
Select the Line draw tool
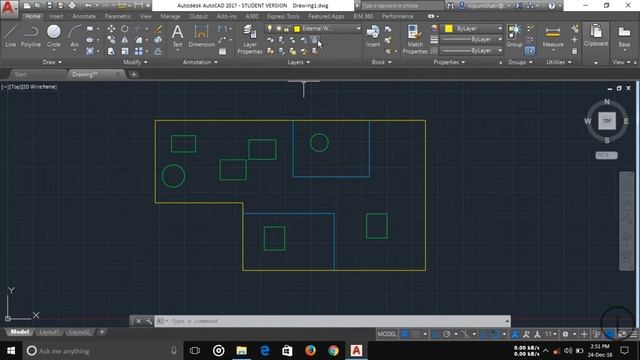11,36
